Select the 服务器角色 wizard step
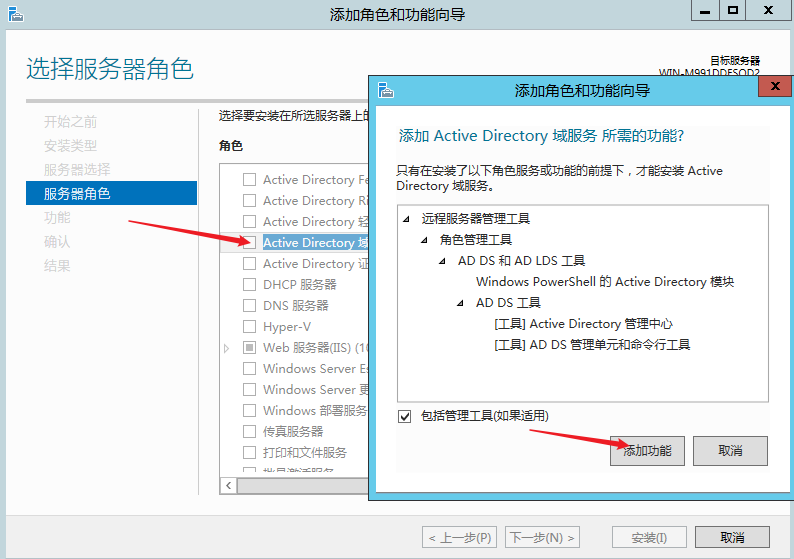This screenshot has height=559, width=794. coord(111,193)
